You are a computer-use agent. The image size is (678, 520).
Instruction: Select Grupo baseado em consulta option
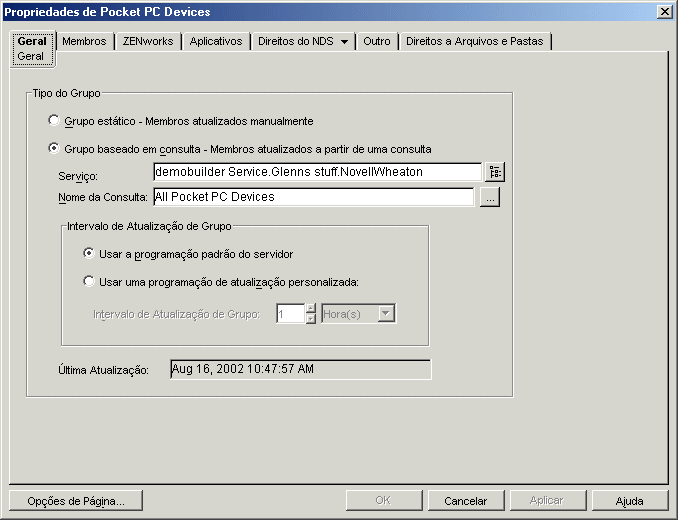pyautogui.click(x=54, y=149)
